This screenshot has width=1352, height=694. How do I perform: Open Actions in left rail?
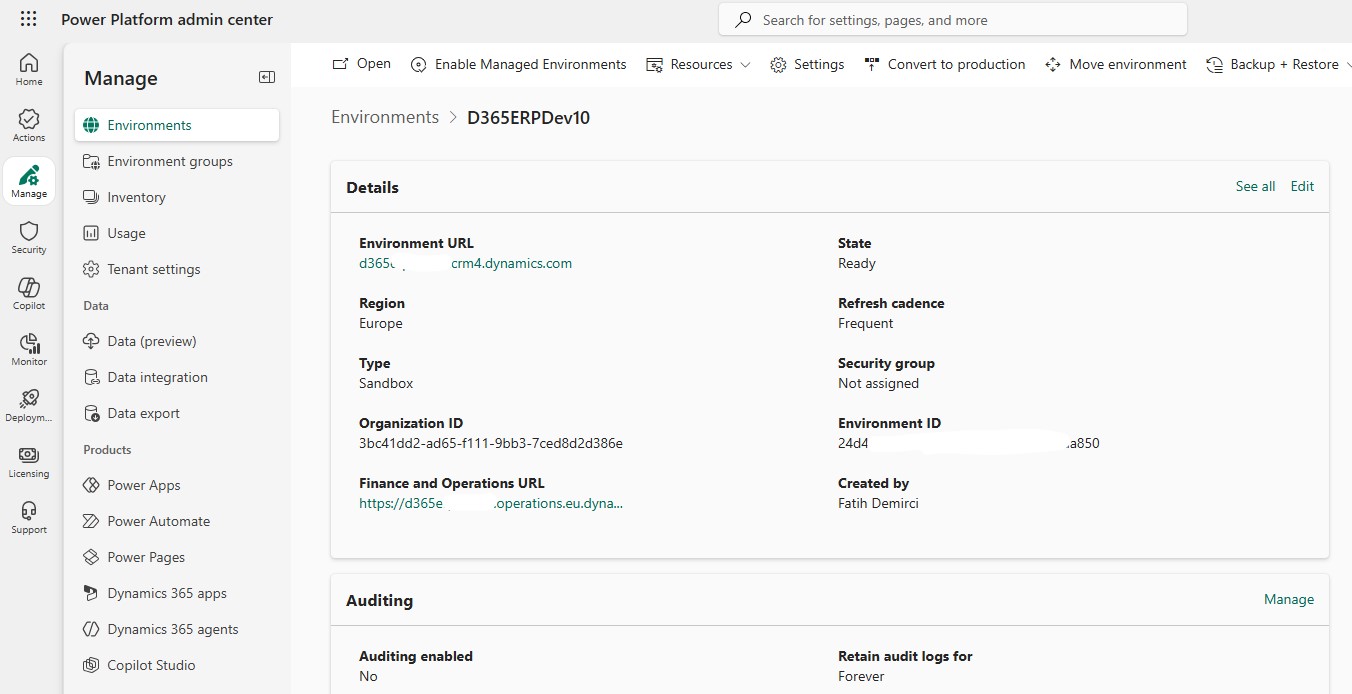pos(29,125)
